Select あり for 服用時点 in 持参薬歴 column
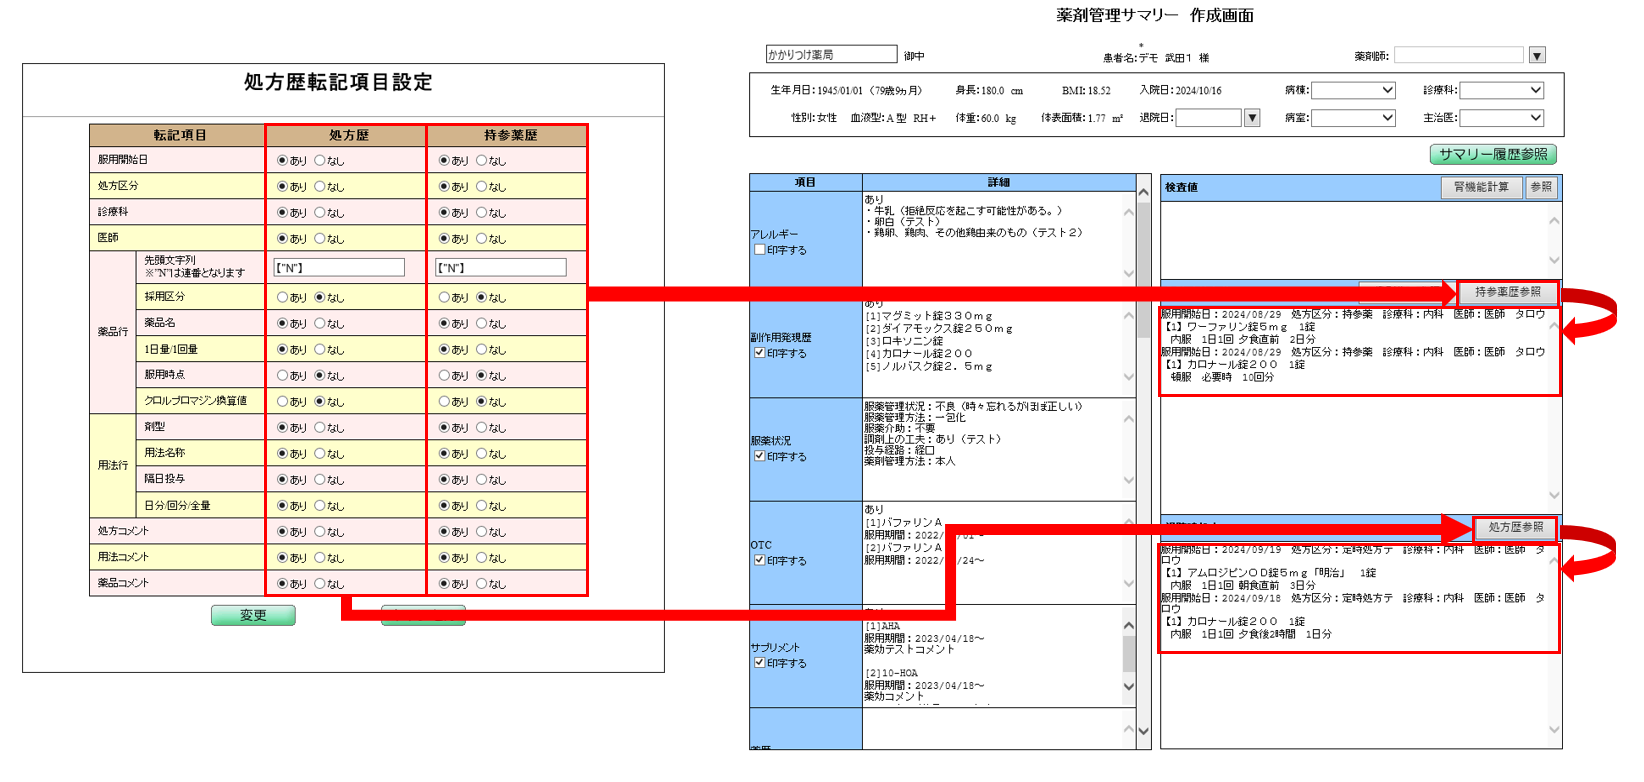 pos(445,375)
